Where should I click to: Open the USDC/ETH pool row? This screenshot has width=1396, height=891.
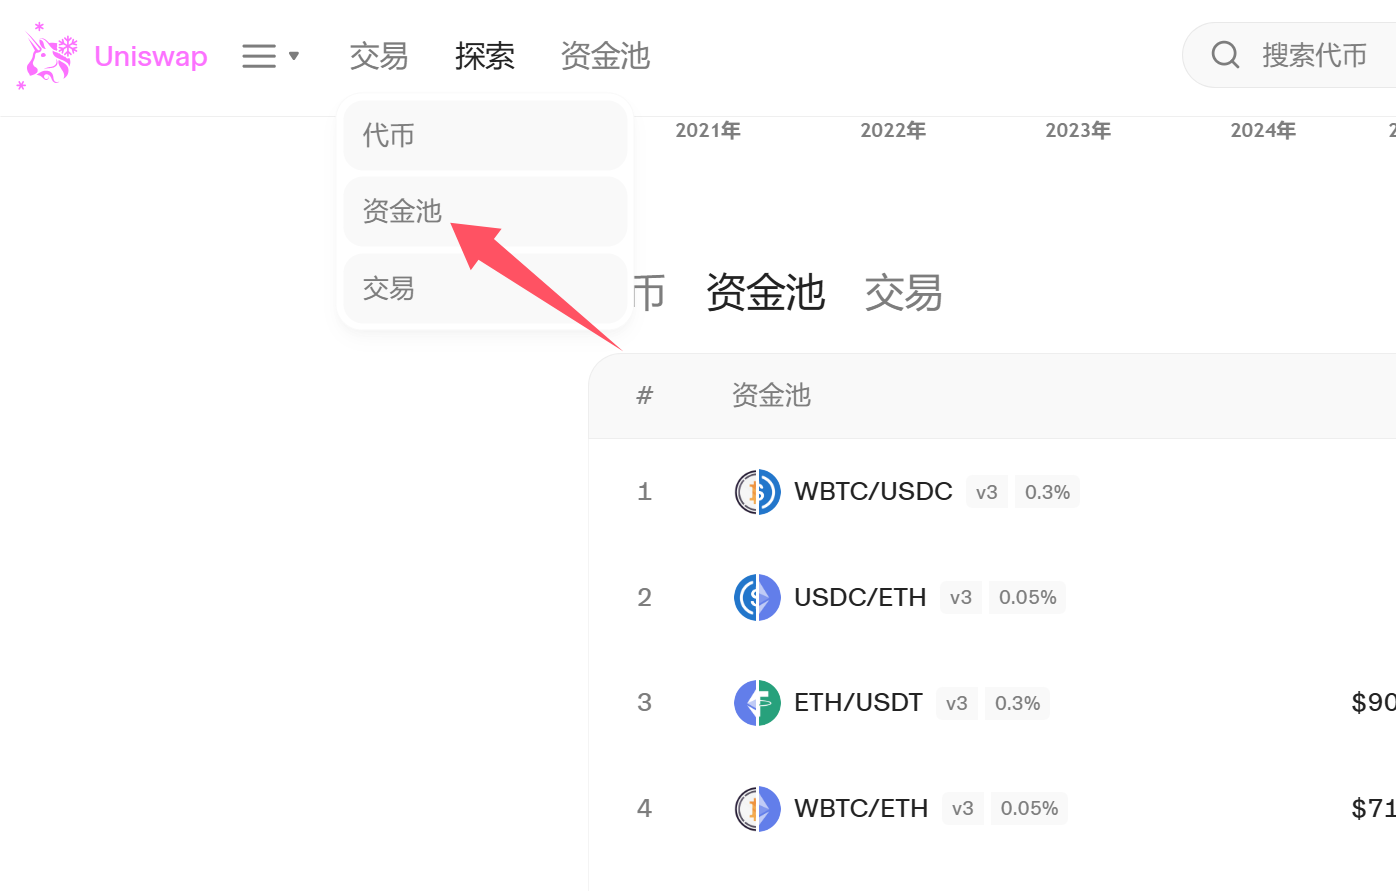(860, 598)
